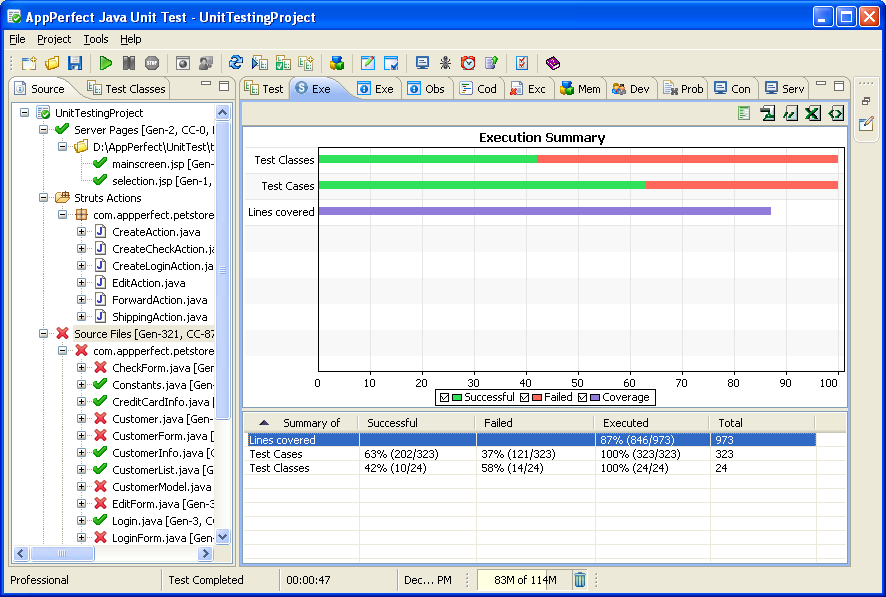
Task: Open the File menu
Action: (x=18, y=39)
